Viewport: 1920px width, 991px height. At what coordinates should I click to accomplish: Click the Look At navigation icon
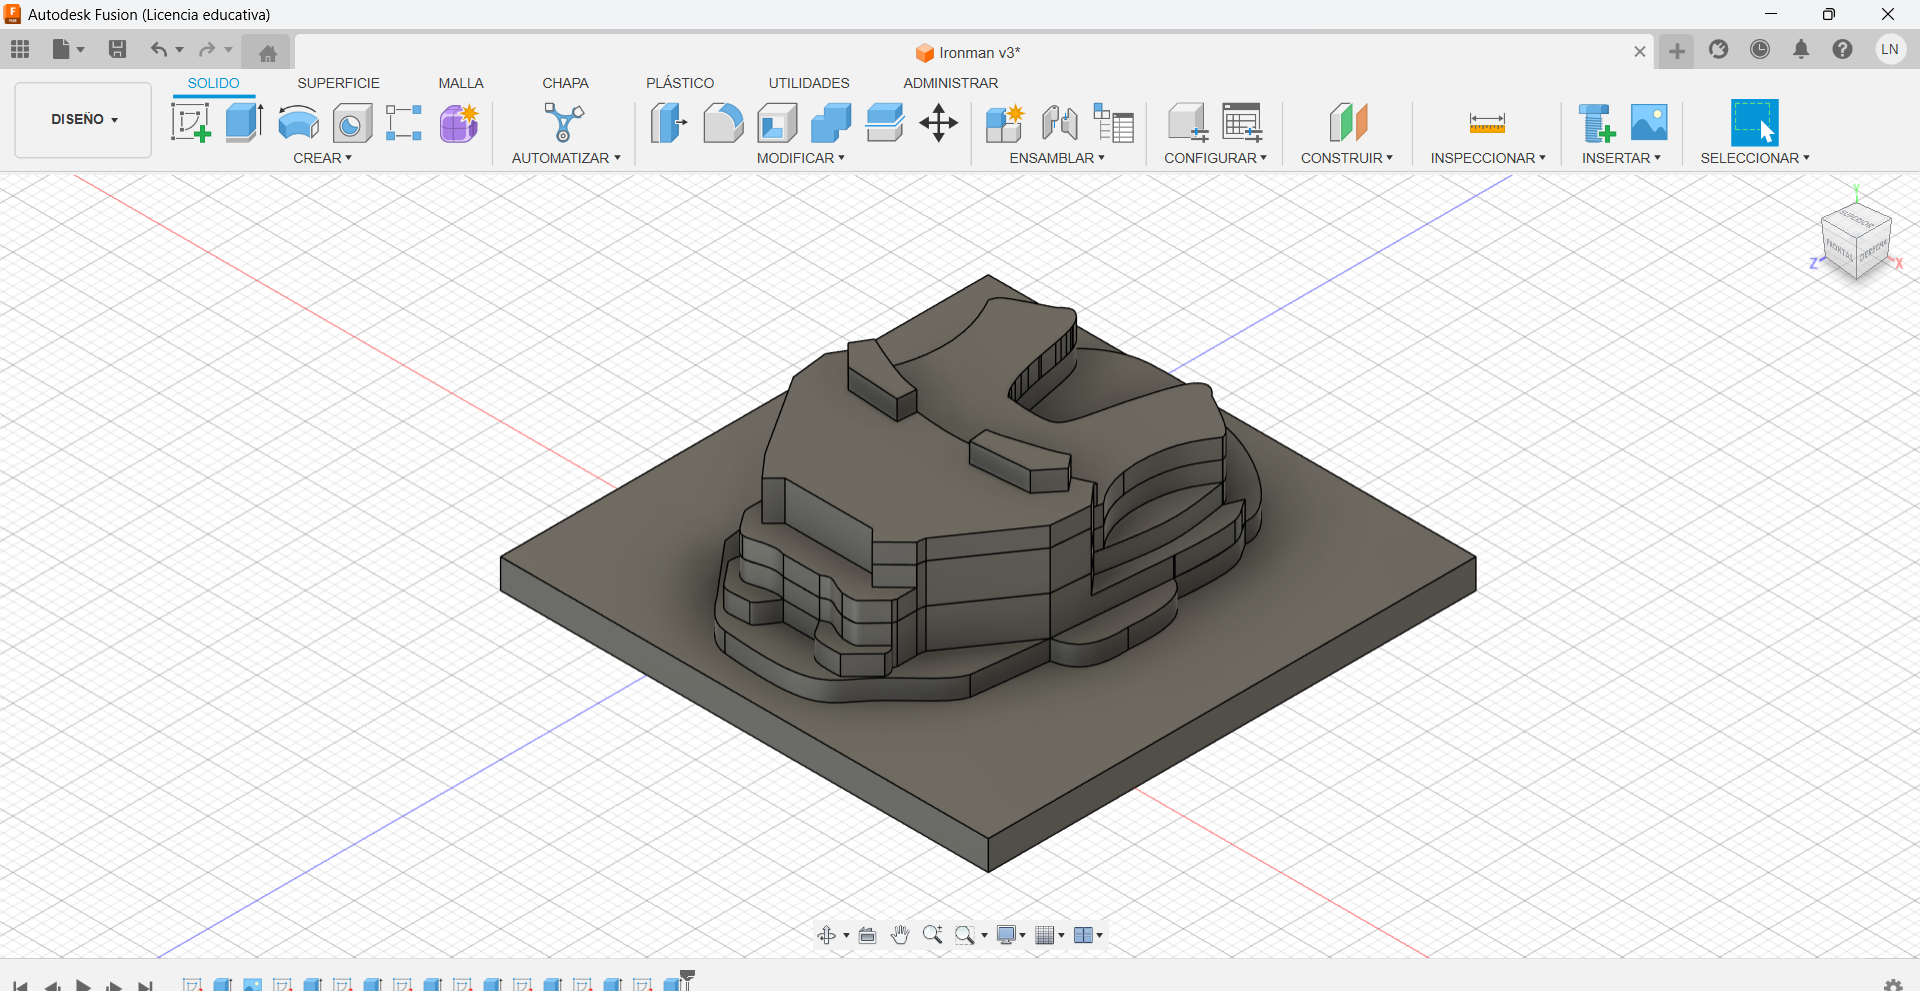868,935
